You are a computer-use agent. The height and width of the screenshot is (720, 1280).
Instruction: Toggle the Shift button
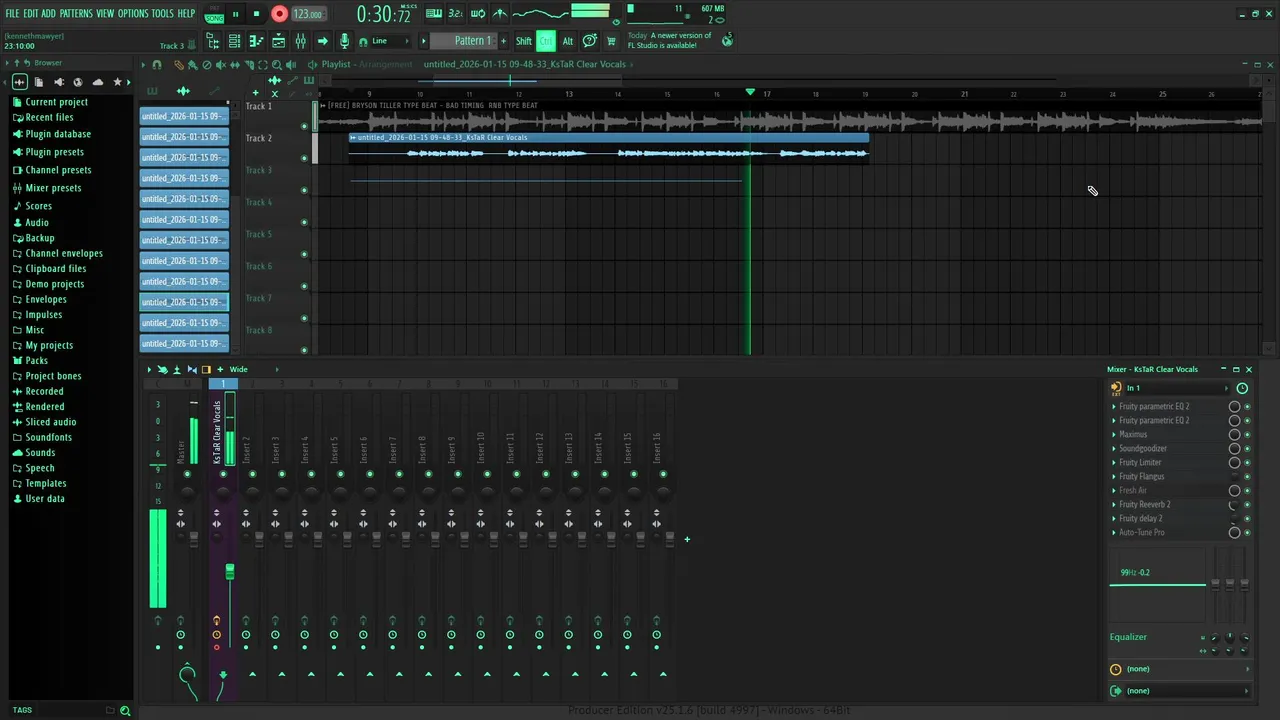tap(523, 41)
